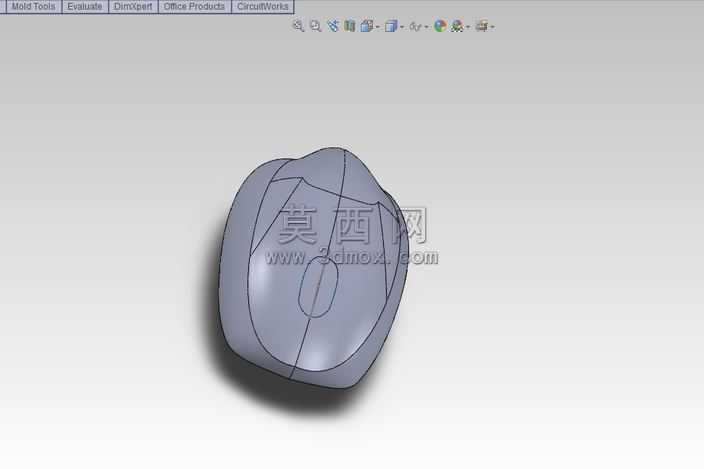704x469 pixels.
Task: Click the Zoom to Fit icon
Action: click(x=298, y=26)
